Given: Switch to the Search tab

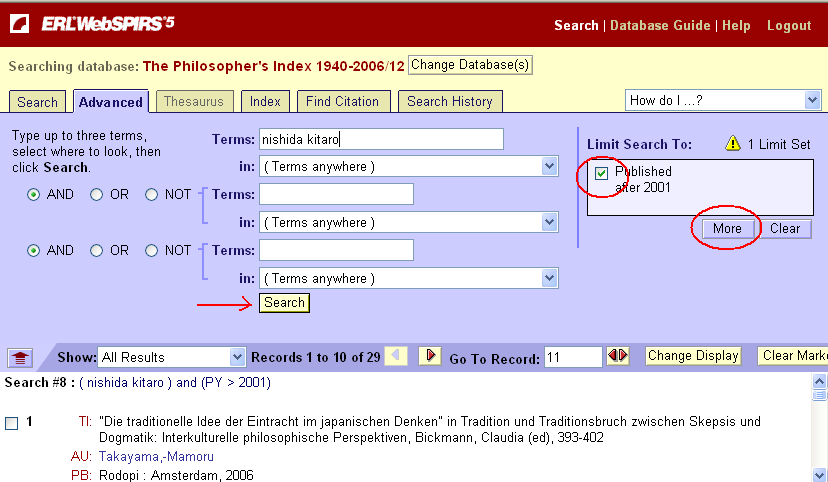Looking at the screenshot, I should [x=37, y=102].
